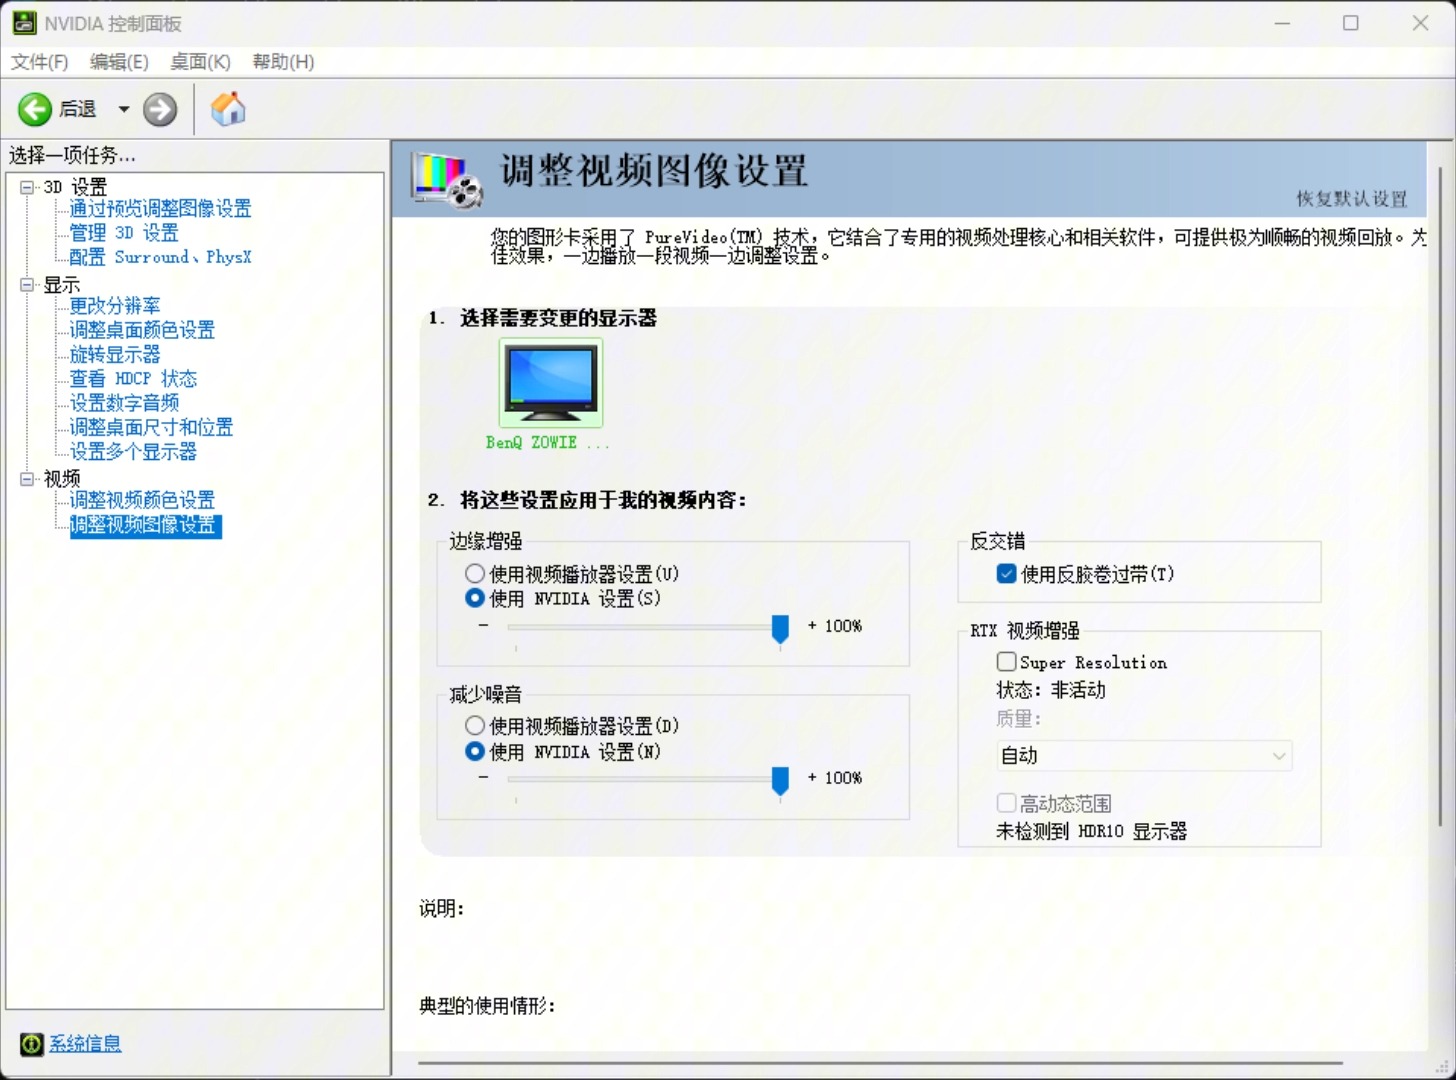Click the + 100% noise reduction value
This screenshot has height=1080, width=1456.
(x=835, y=778)
